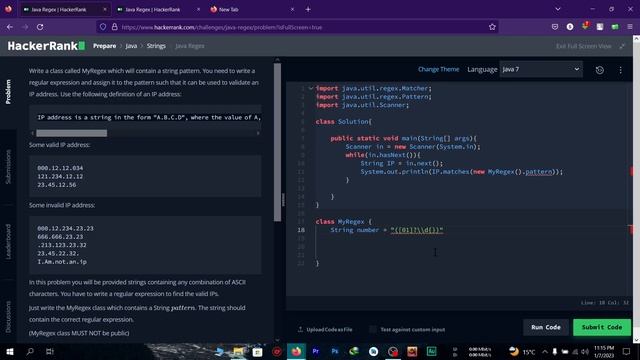Open Adobe Photoshop from taskbar
This screenshot has width=640, height=360.
pyautogui.click(x=335, y=351)
